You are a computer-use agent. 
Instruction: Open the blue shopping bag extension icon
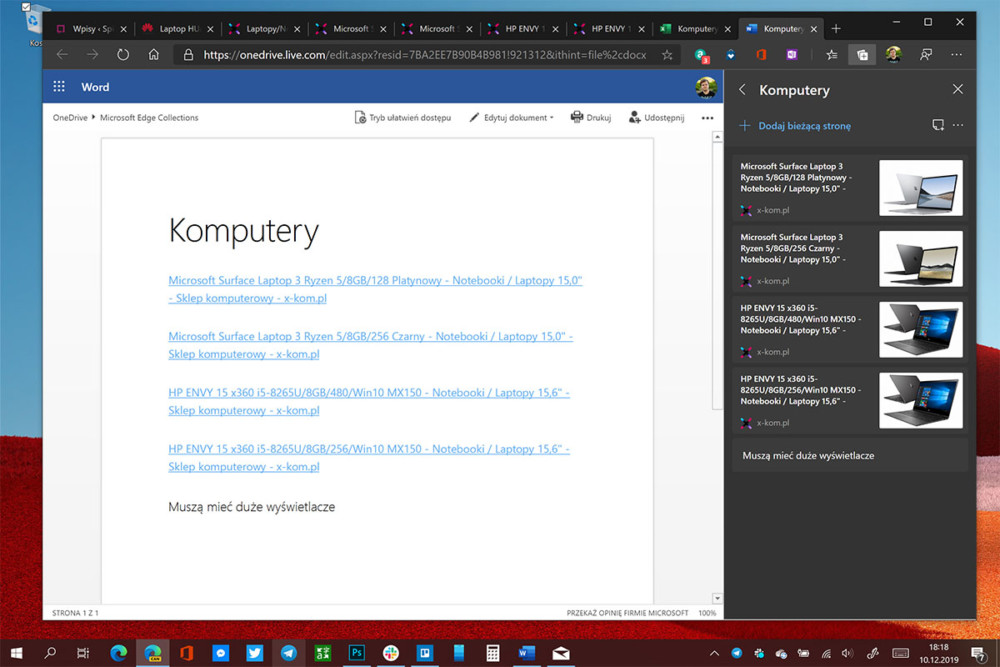731,55
